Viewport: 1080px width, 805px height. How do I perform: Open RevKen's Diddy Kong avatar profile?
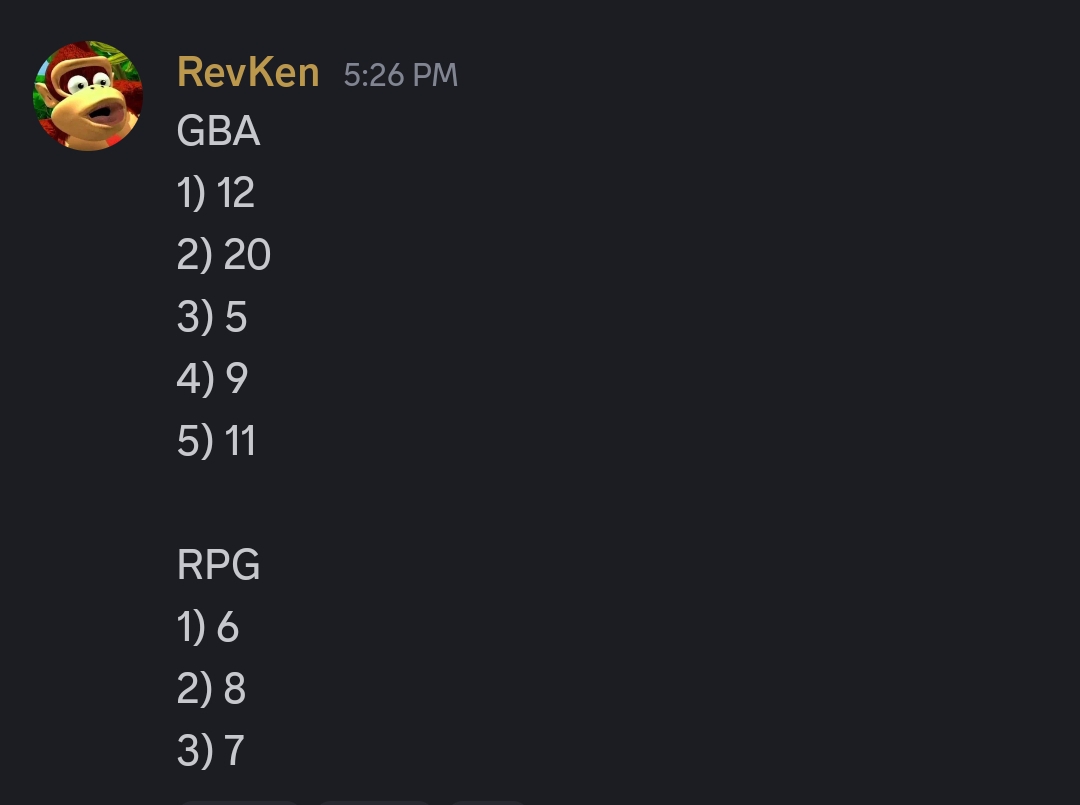88,96
